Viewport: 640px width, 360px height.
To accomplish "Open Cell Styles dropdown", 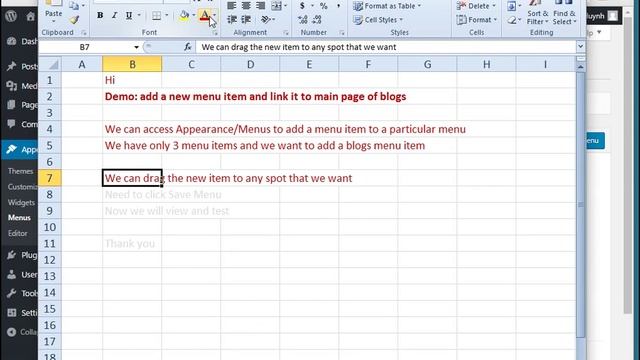I will (378, 20).
